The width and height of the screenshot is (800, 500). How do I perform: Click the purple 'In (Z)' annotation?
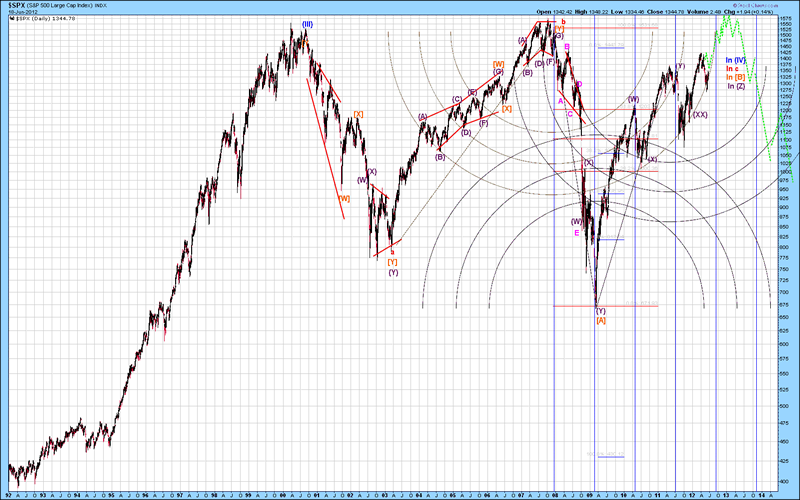pos(736,86)
